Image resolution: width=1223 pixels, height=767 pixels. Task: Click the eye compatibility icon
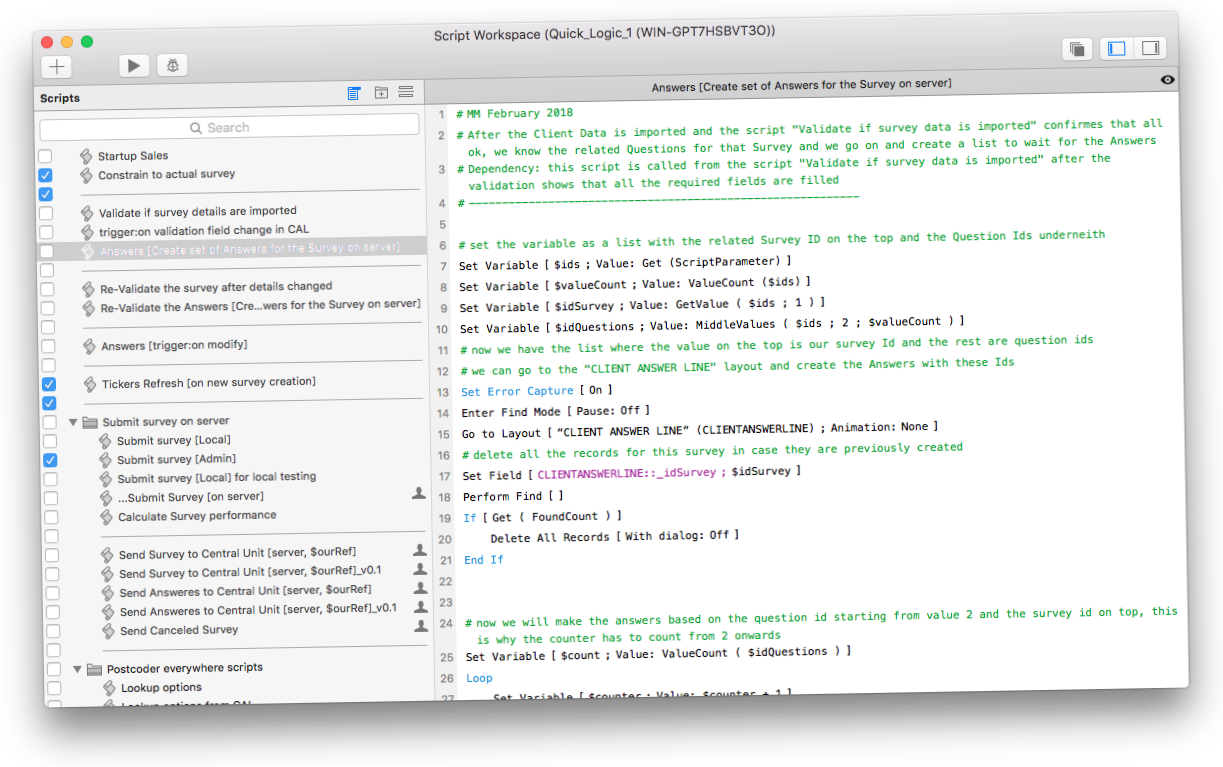tap(1167, 80)
